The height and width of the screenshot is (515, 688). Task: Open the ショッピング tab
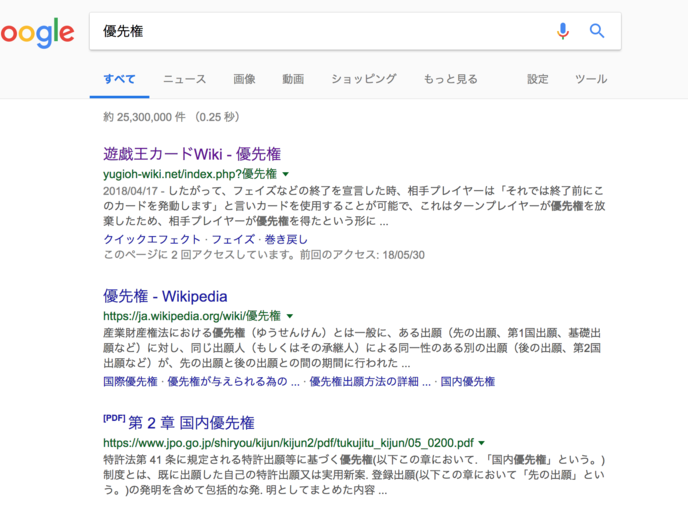(363, 79)
